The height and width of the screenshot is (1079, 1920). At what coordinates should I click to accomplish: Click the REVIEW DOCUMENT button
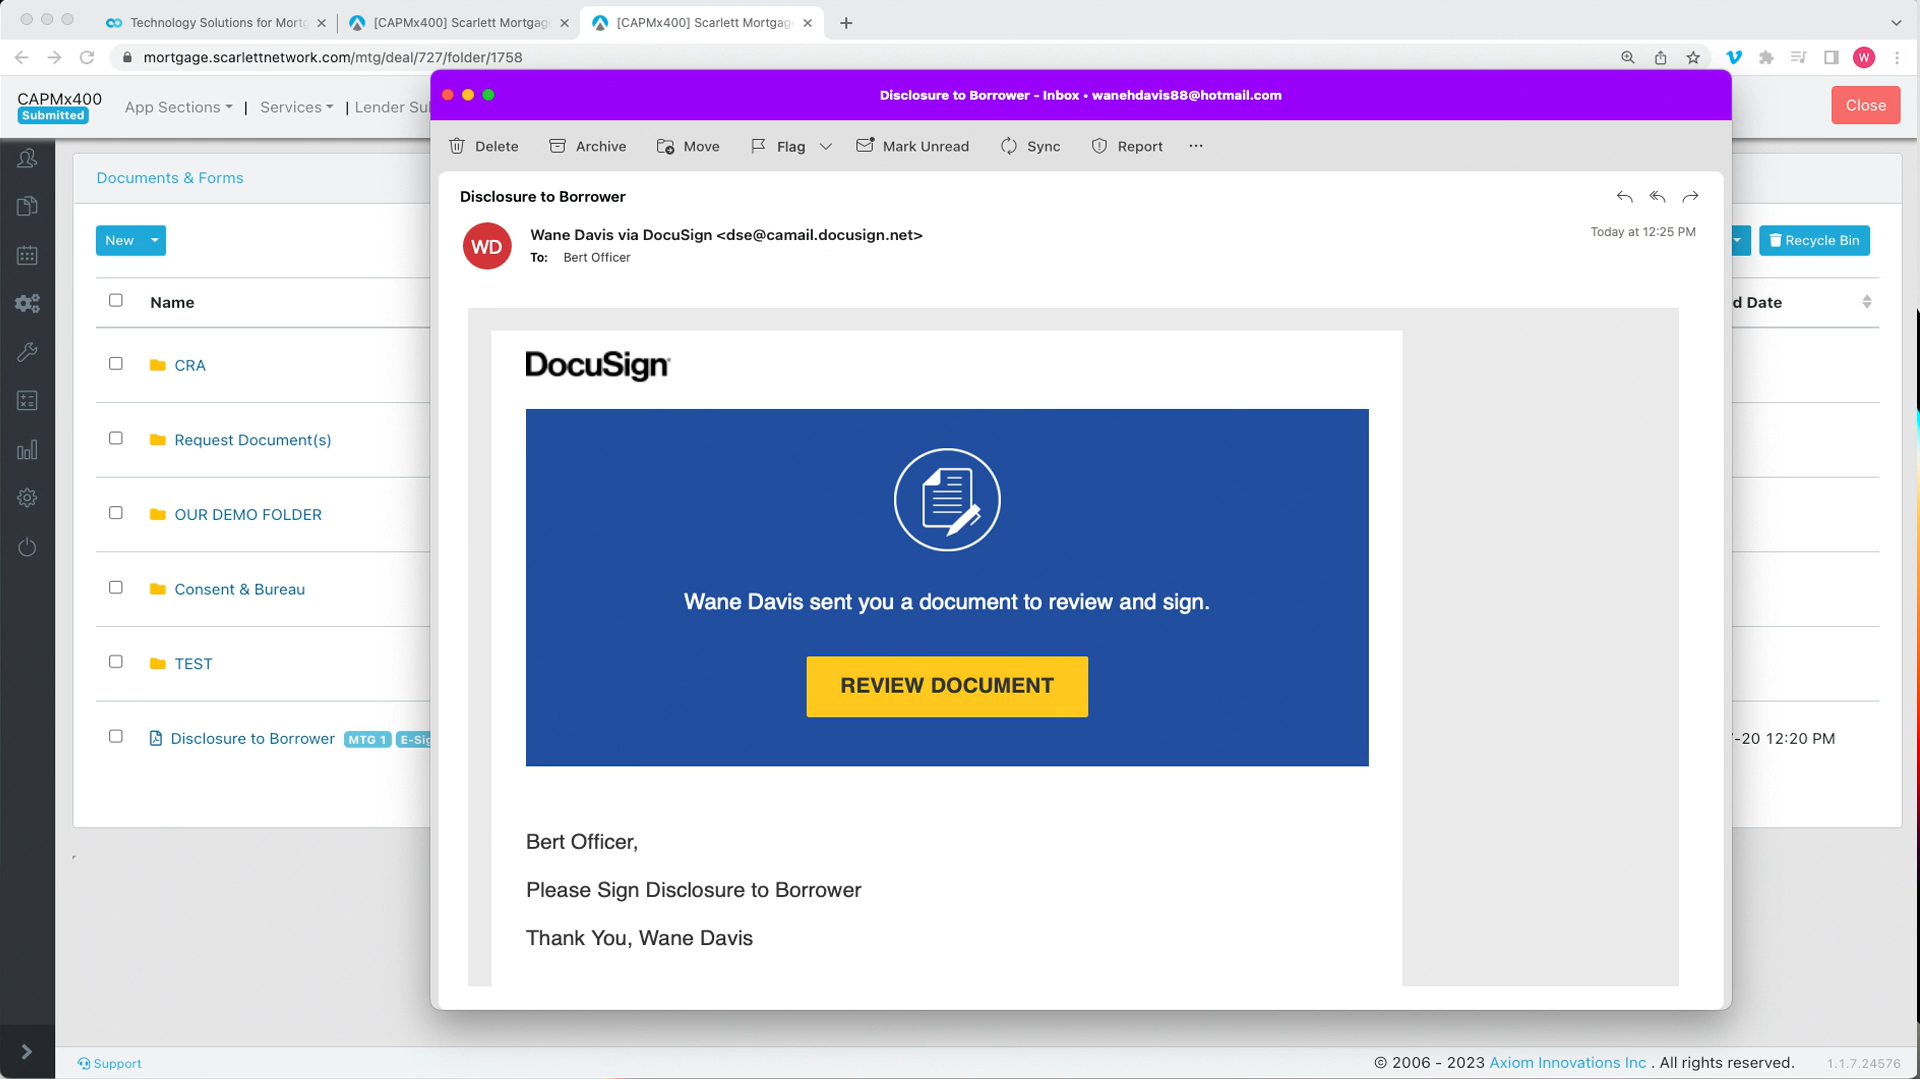pyautogui.click(x=947, y=686)
